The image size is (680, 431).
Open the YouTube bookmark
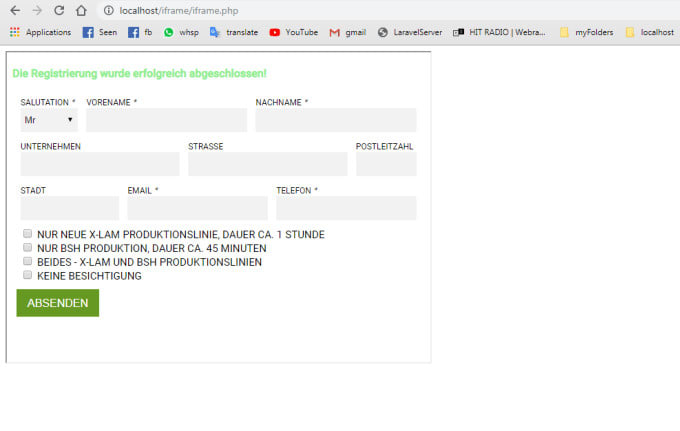click(x=294, y=32)
